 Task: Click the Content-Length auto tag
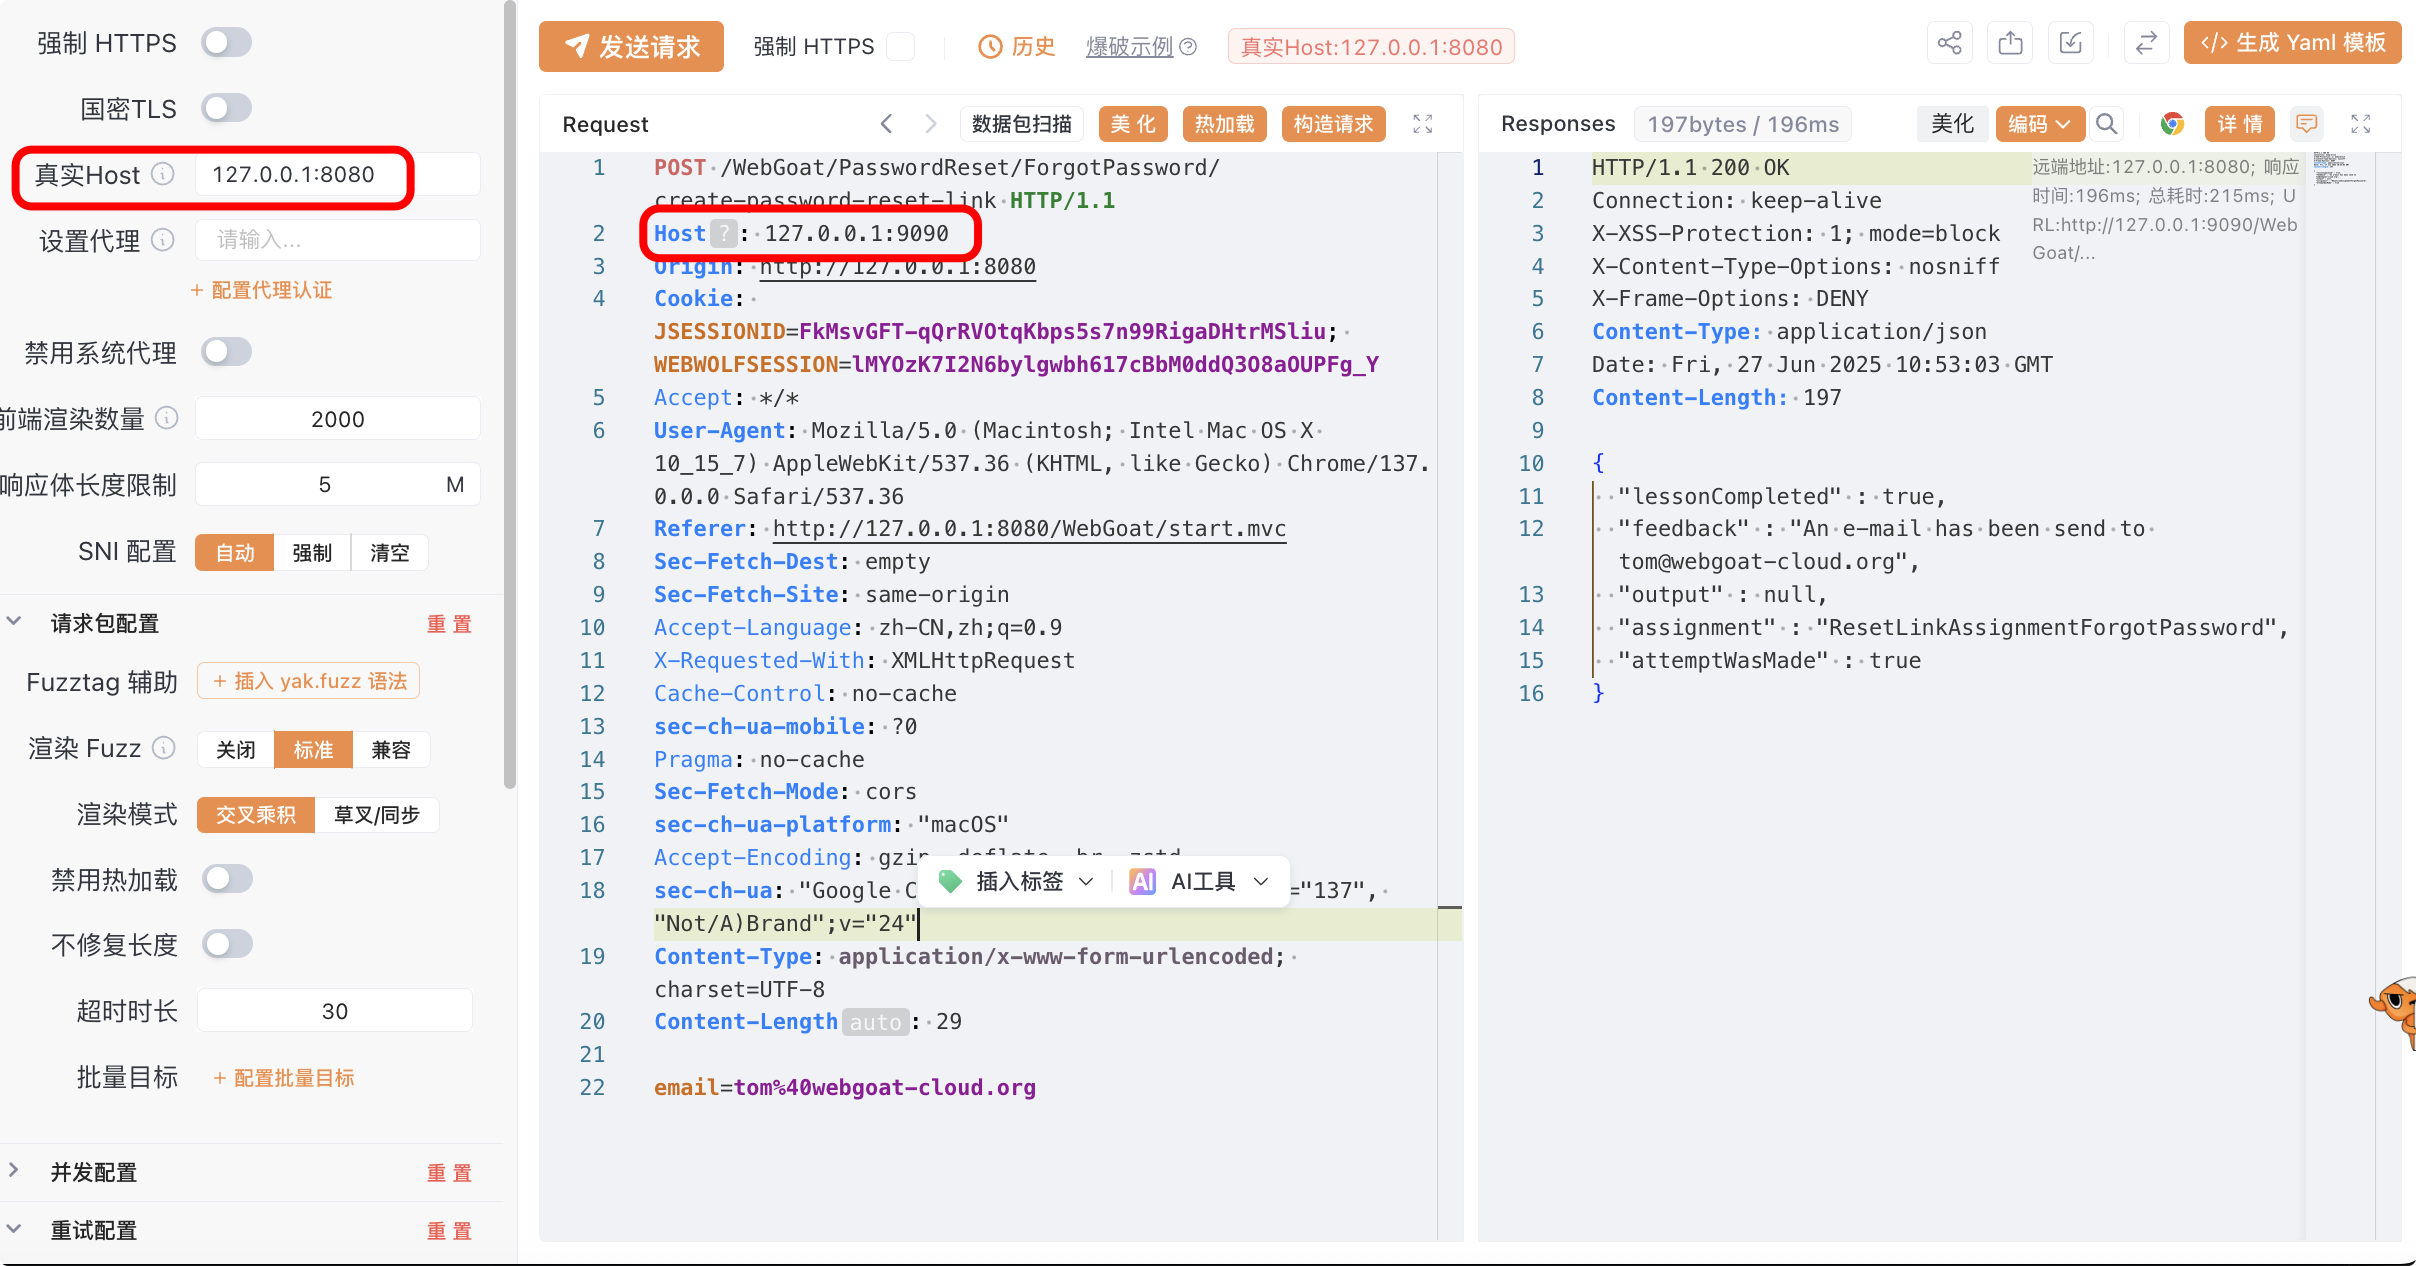click(875, 1022)
